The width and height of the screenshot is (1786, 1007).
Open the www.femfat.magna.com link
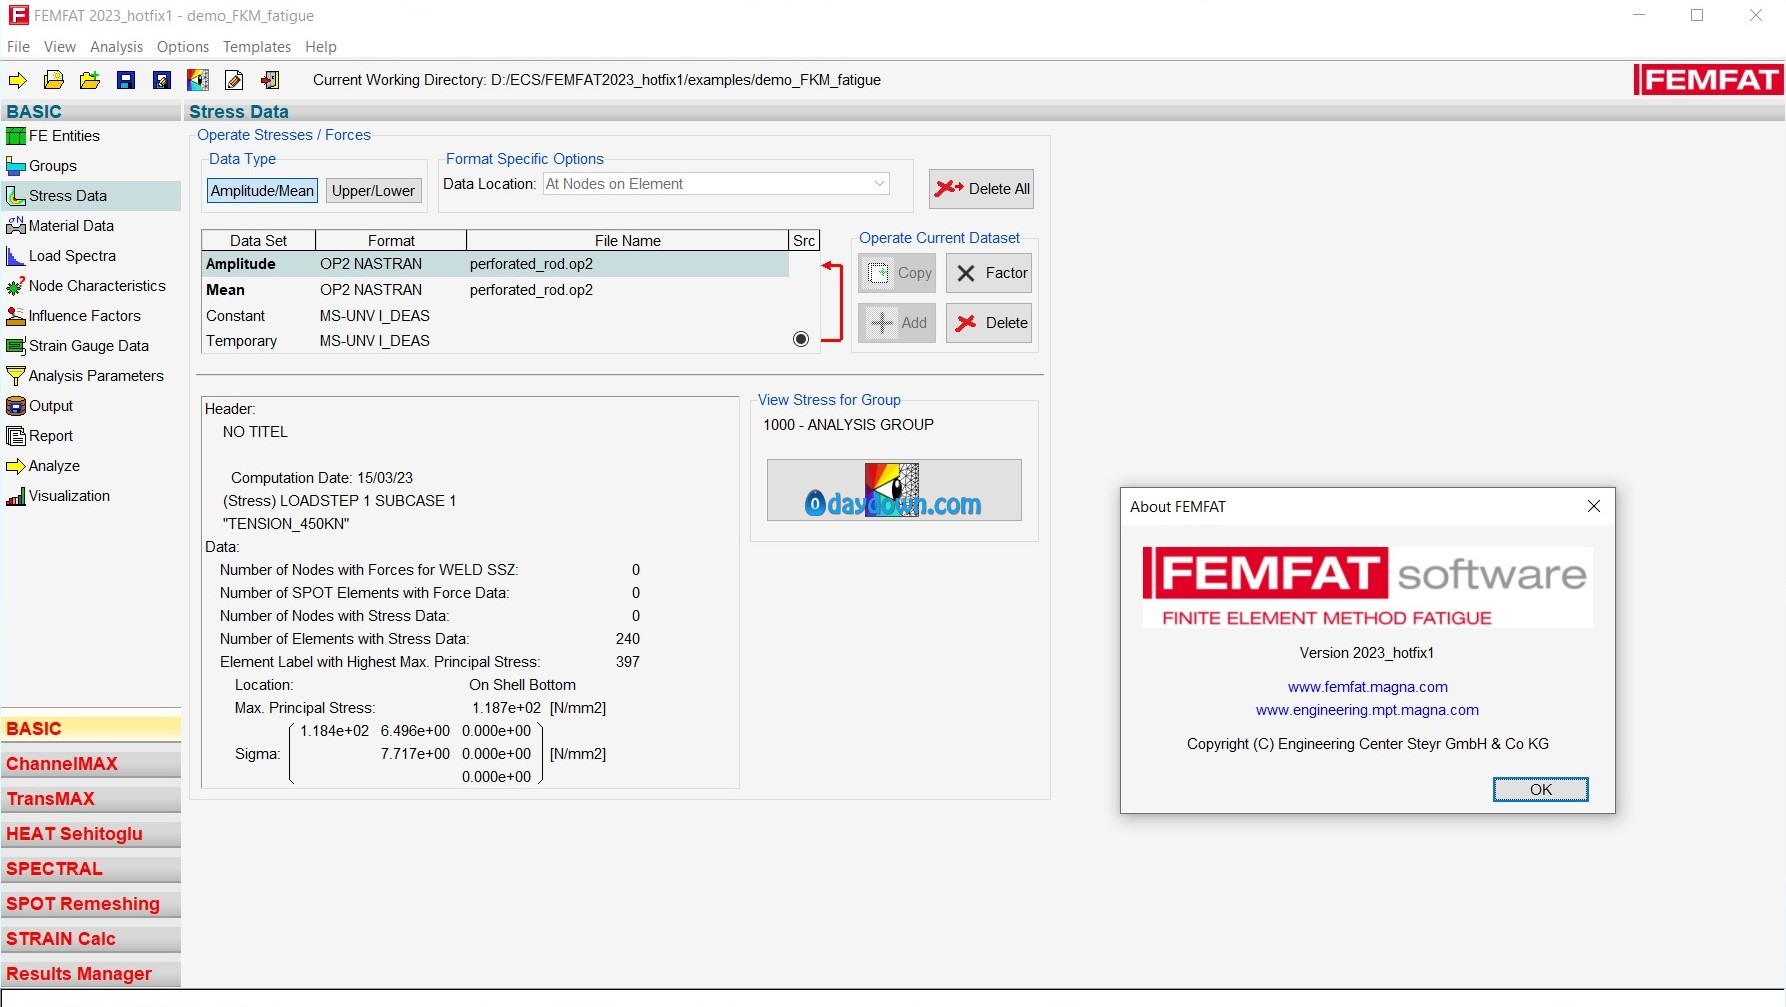pyautogui.click(x=1368, y=687)
